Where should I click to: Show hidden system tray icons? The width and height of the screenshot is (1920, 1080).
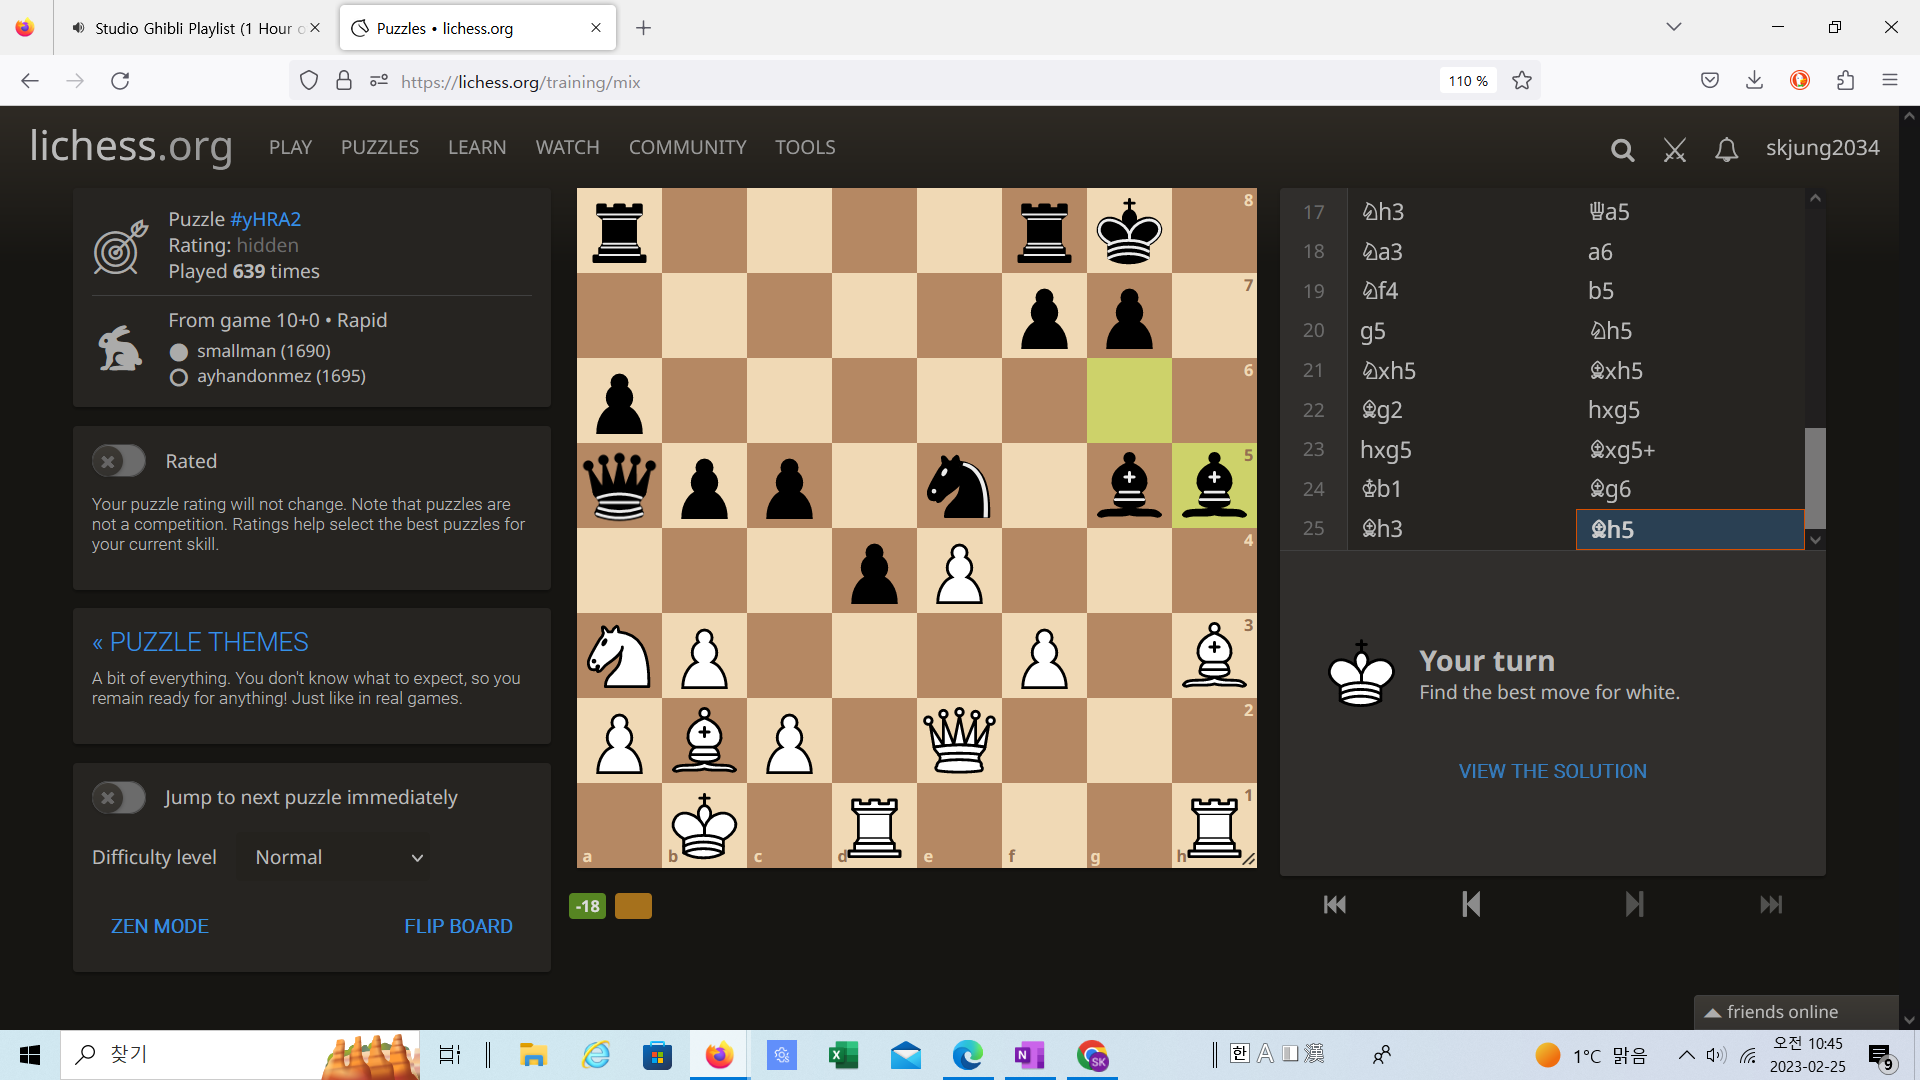1686,1055
